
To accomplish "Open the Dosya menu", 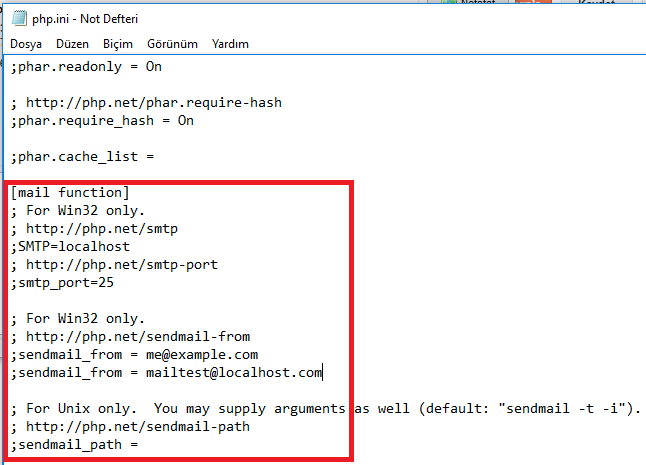I will tap(26, 44).
